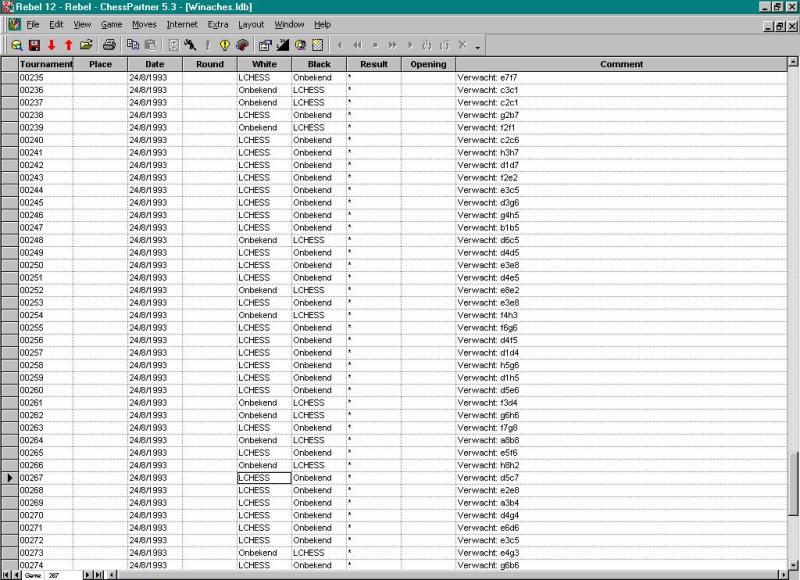The width and height of the screenshot is (800, 580).
Task: Click the printer icon in toolbar
Action: (110, 45)
